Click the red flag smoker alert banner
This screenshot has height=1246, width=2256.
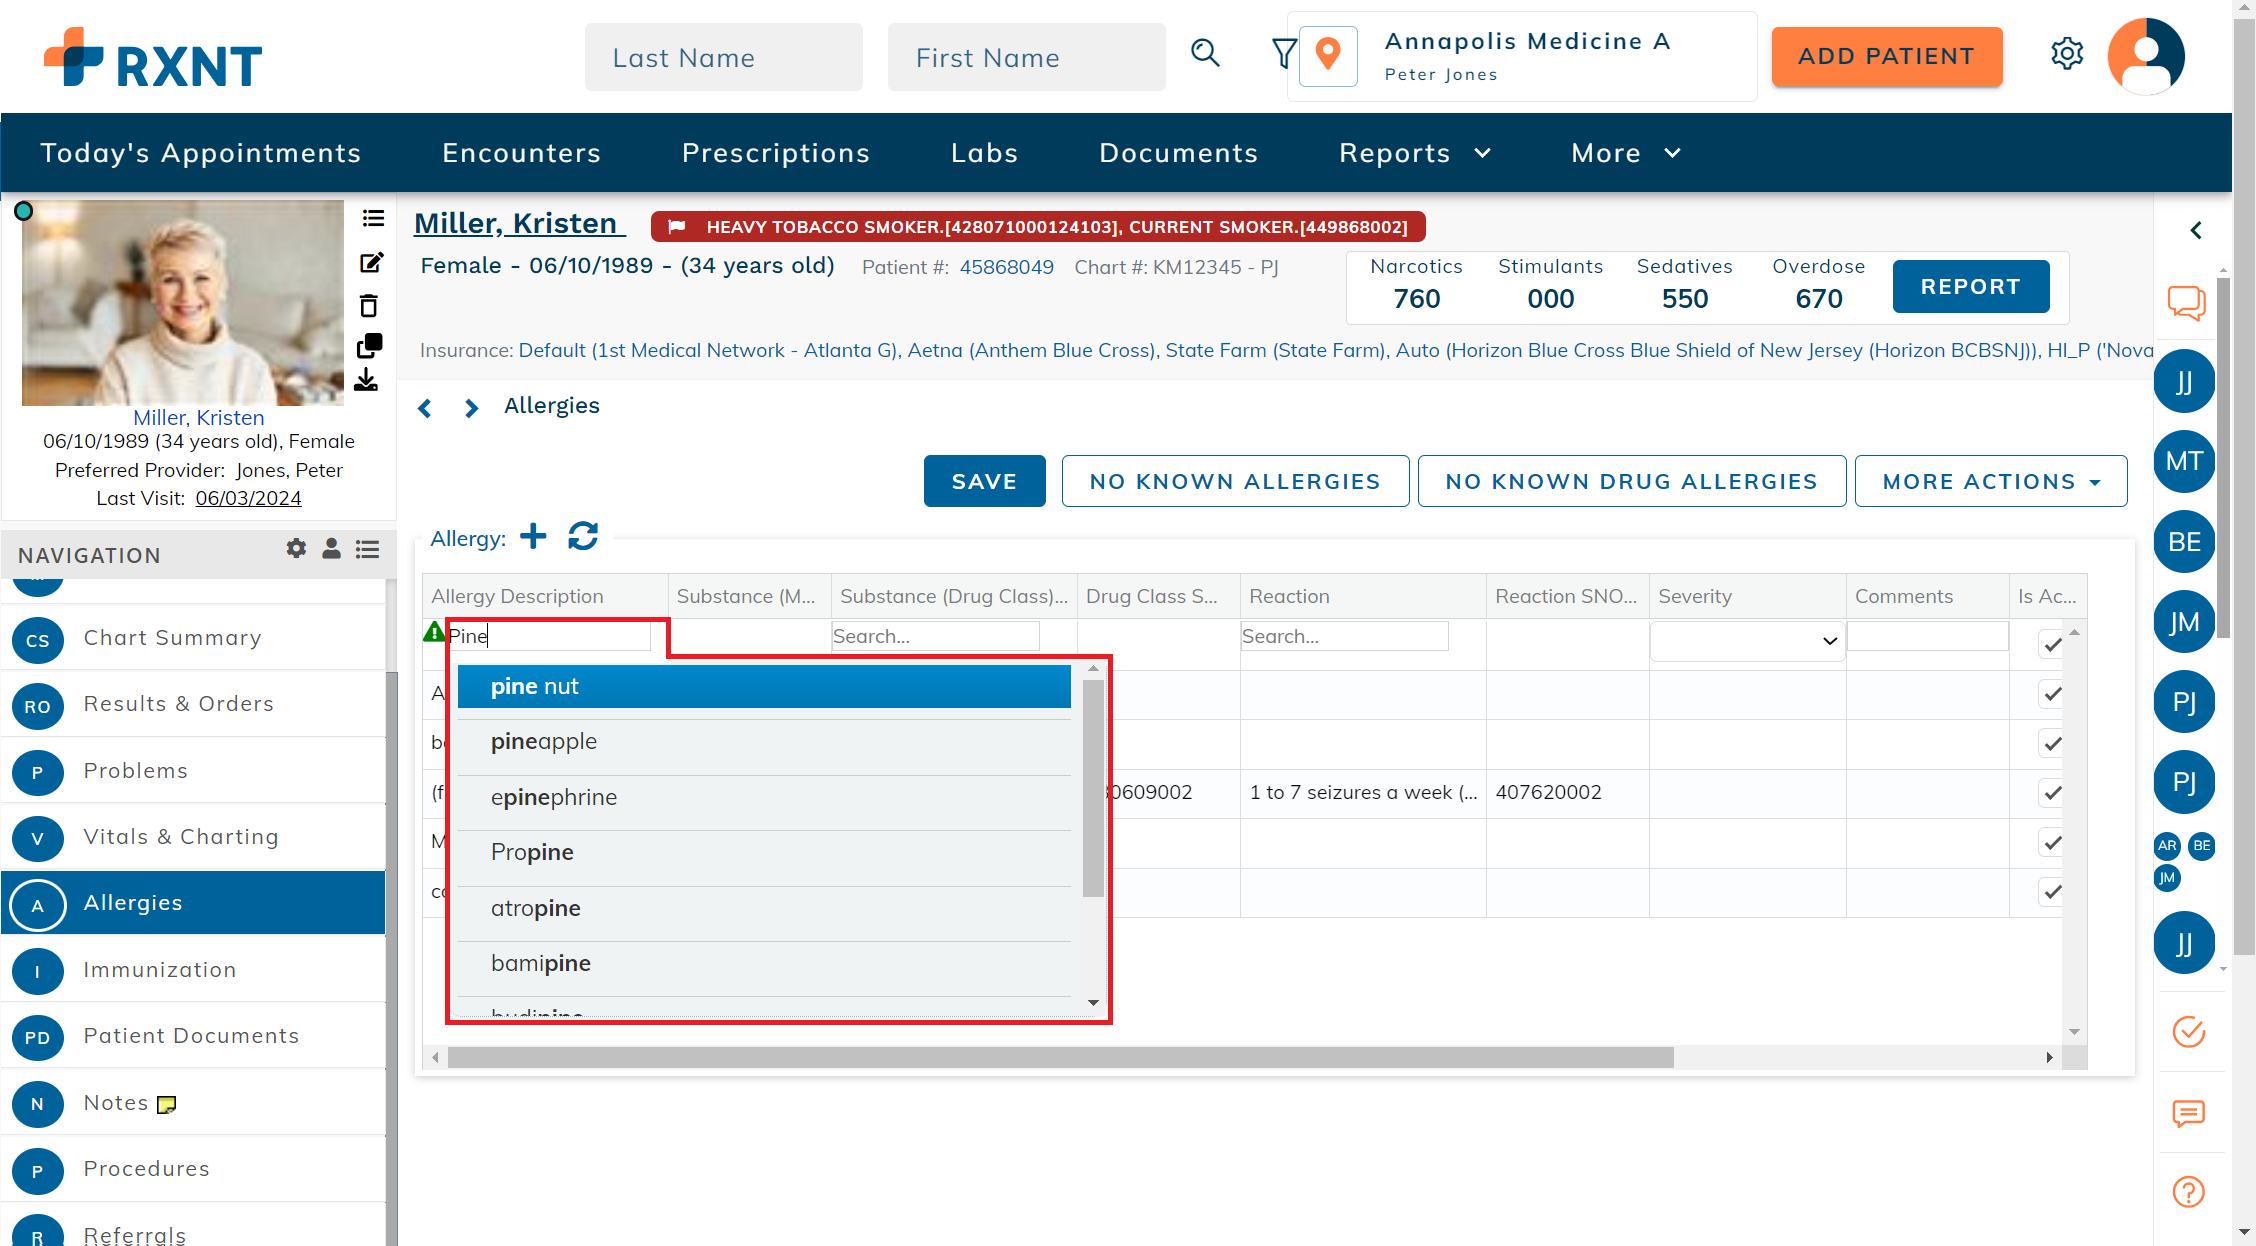(x=1038, y=227)
